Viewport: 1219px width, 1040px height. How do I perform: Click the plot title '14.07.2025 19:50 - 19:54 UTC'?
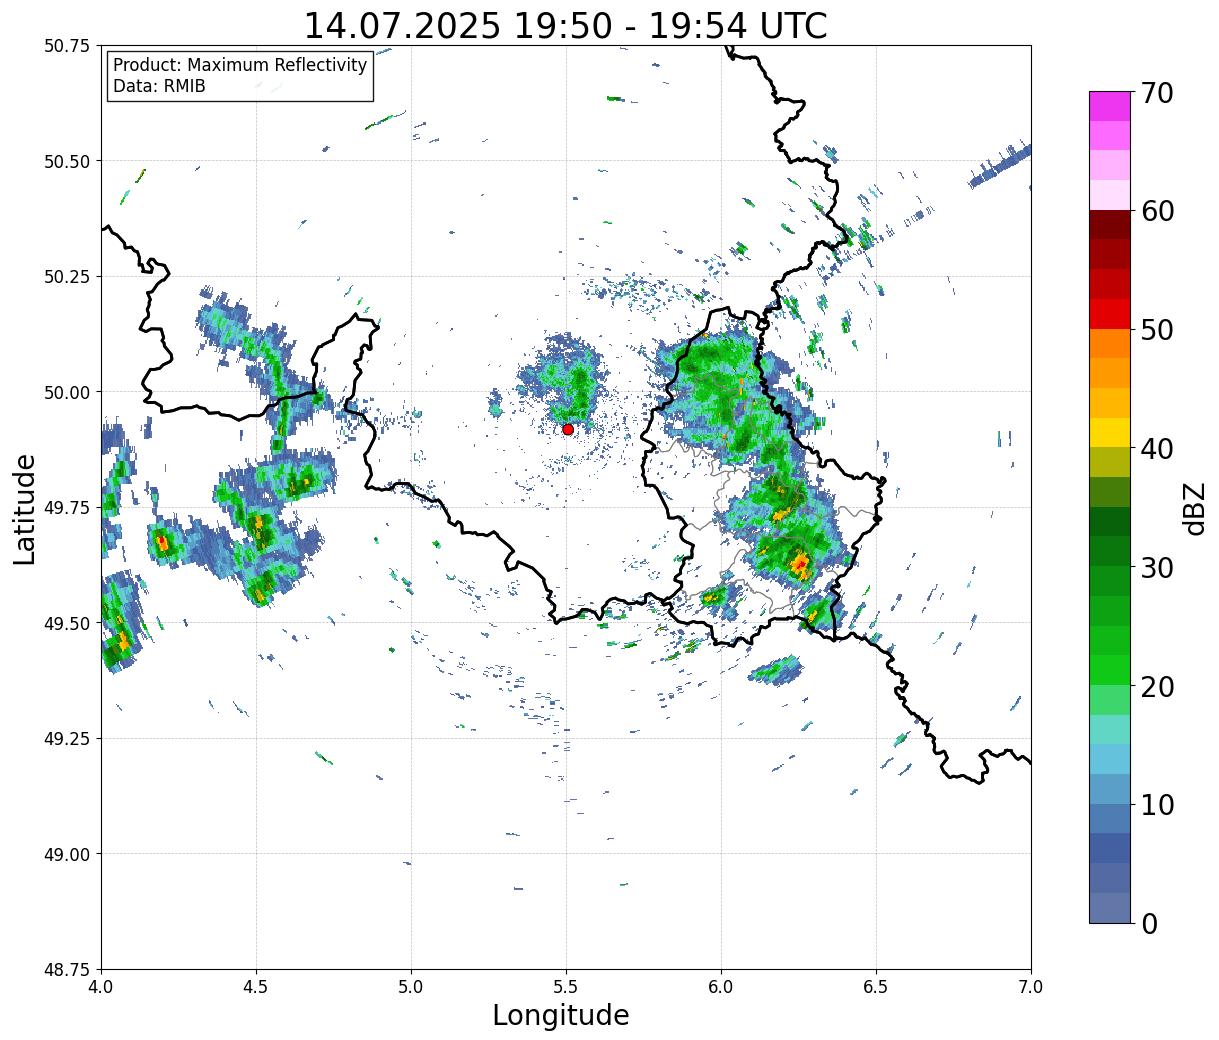565,26
